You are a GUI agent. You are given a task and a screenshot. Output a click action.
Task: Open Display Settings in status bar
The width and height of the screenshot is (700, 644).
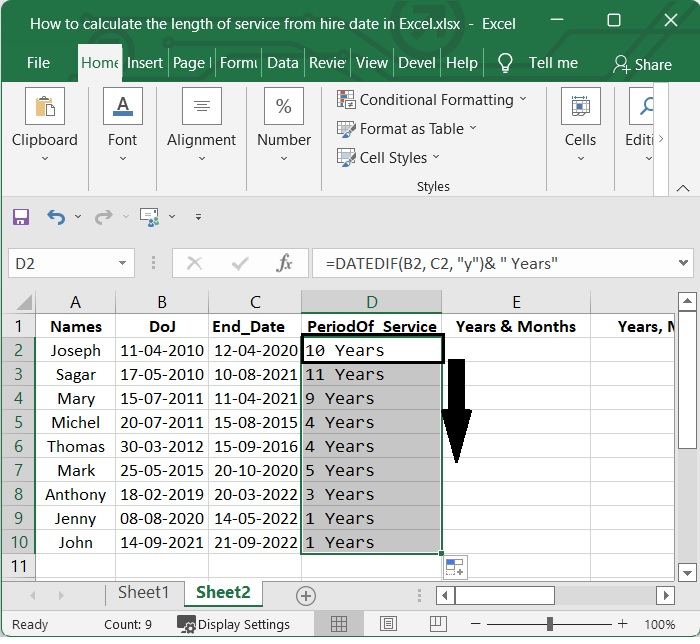click(234, 625)
